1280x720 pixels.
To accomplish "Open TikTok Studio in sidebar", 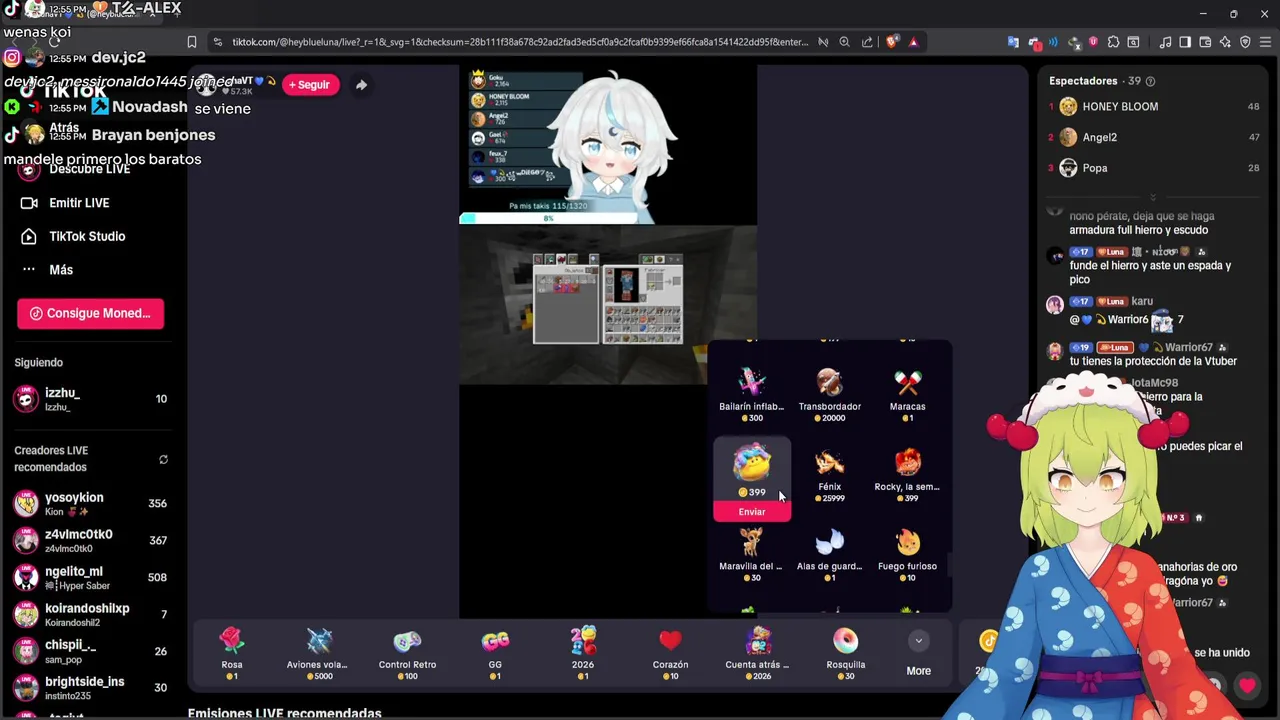I will click(x=87, y=237).
